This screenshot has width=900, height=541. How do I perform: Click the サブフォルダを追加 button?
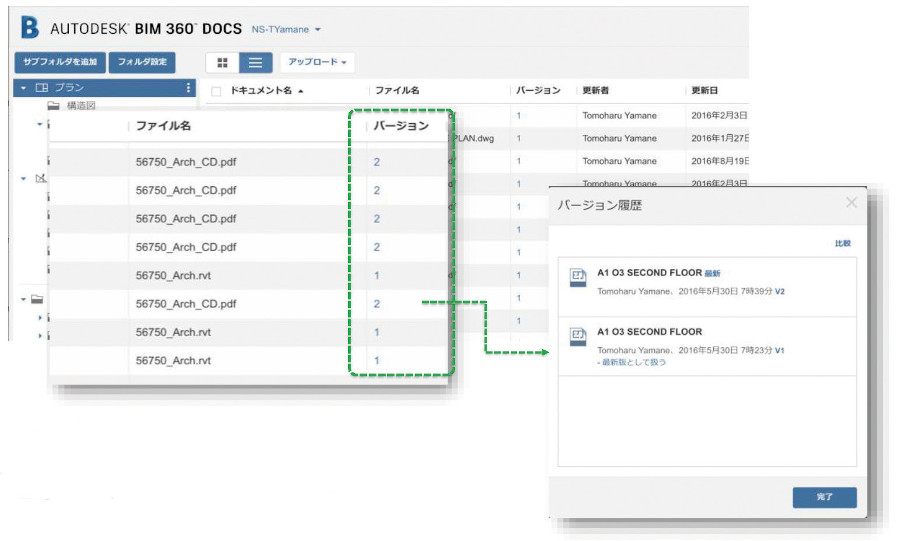coord(60,62)
